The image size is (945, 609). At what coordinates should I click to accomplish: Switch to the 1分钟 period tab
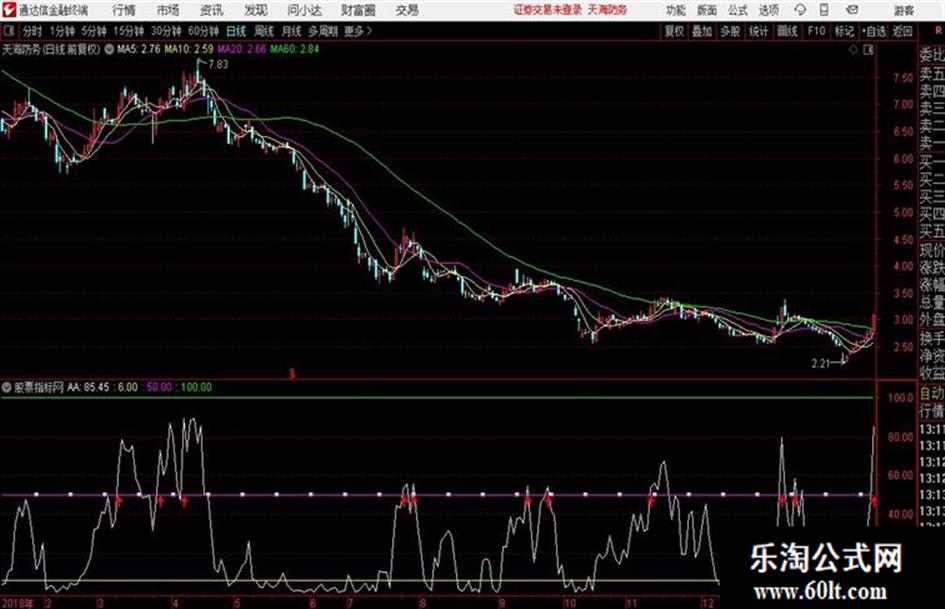tap(63, 31)
